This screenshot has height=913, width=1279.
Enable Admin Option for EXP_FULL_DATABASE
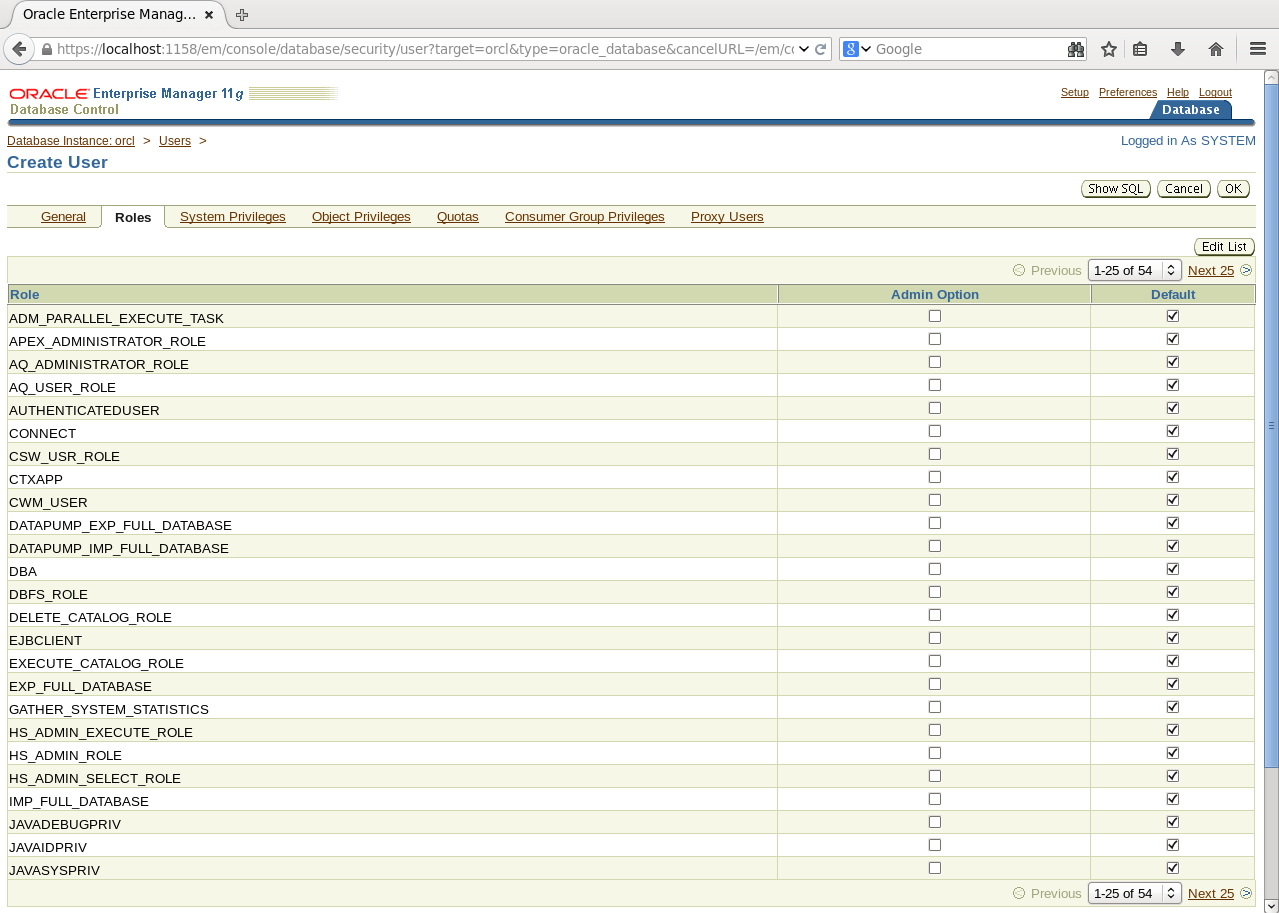935,684
